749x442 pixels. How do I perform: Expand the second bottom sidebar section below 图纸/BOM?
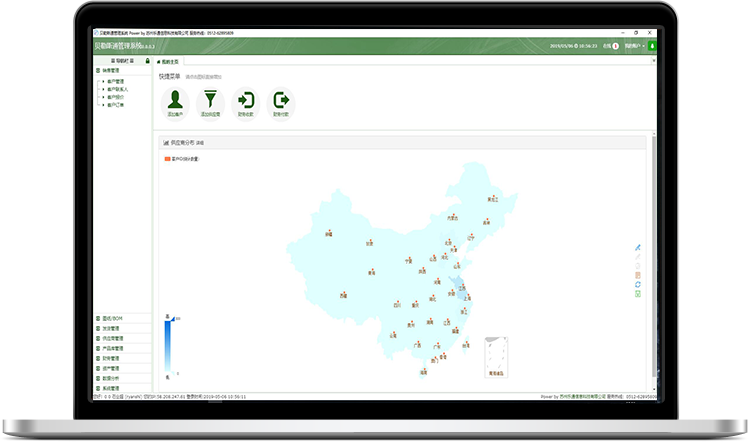coord(123,328)
